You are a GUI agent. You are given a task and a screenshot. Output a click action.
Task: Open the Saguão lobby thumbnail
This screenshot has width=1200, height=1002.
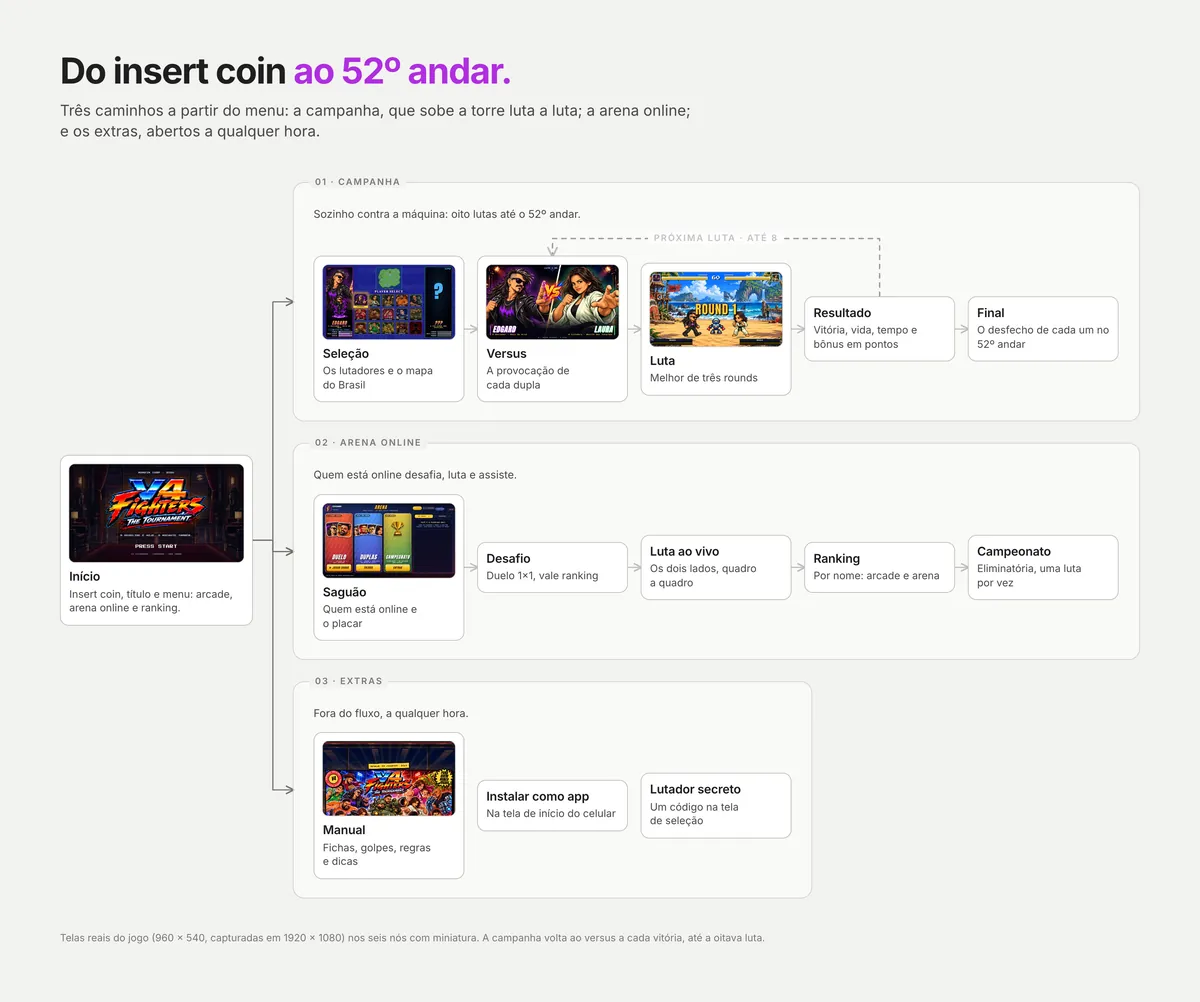point(389,540)
